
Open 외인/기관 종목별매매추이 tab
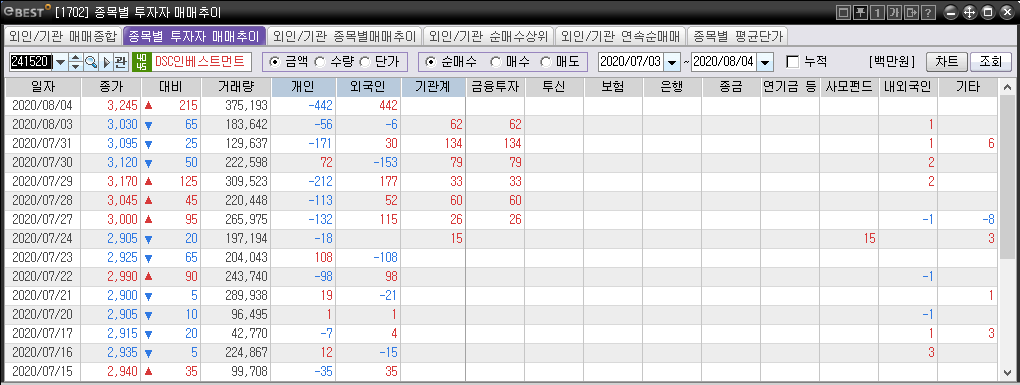click(x=344, y=36)
